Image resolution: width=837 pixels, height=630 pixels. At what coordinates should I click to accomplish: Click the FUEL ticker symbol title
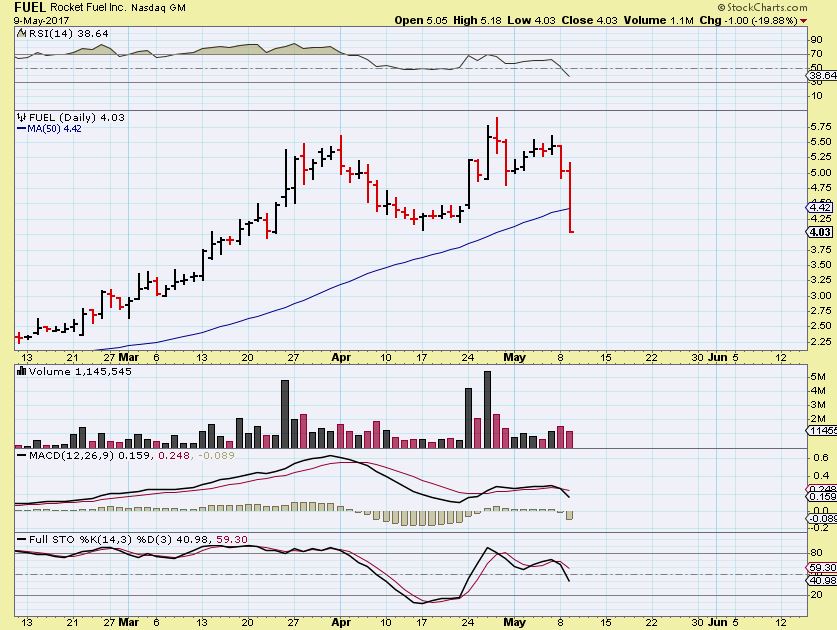point(30,7)
